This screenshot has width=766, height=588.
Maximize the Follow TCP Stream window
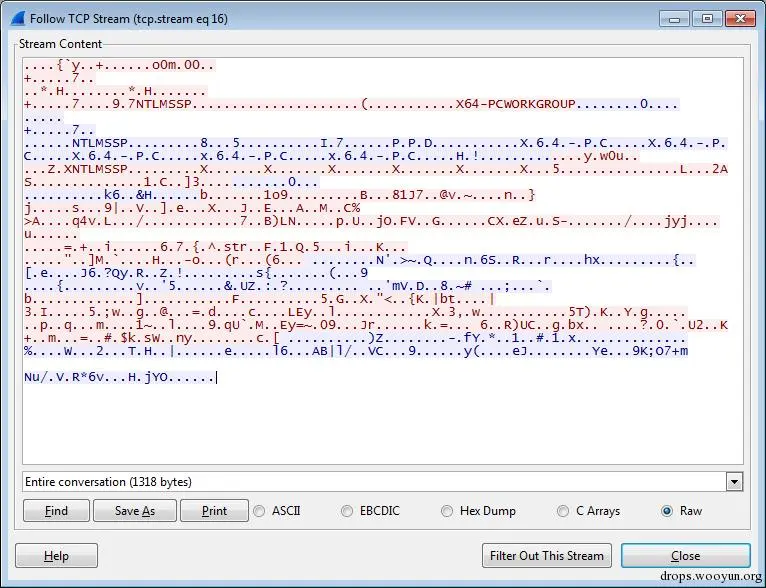707,19
